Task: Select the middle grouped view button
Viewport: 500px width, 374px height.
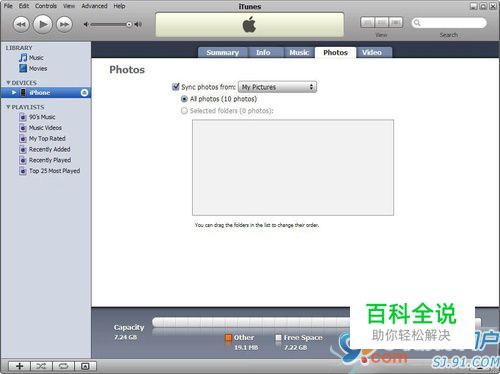Action: pos(382,22)
